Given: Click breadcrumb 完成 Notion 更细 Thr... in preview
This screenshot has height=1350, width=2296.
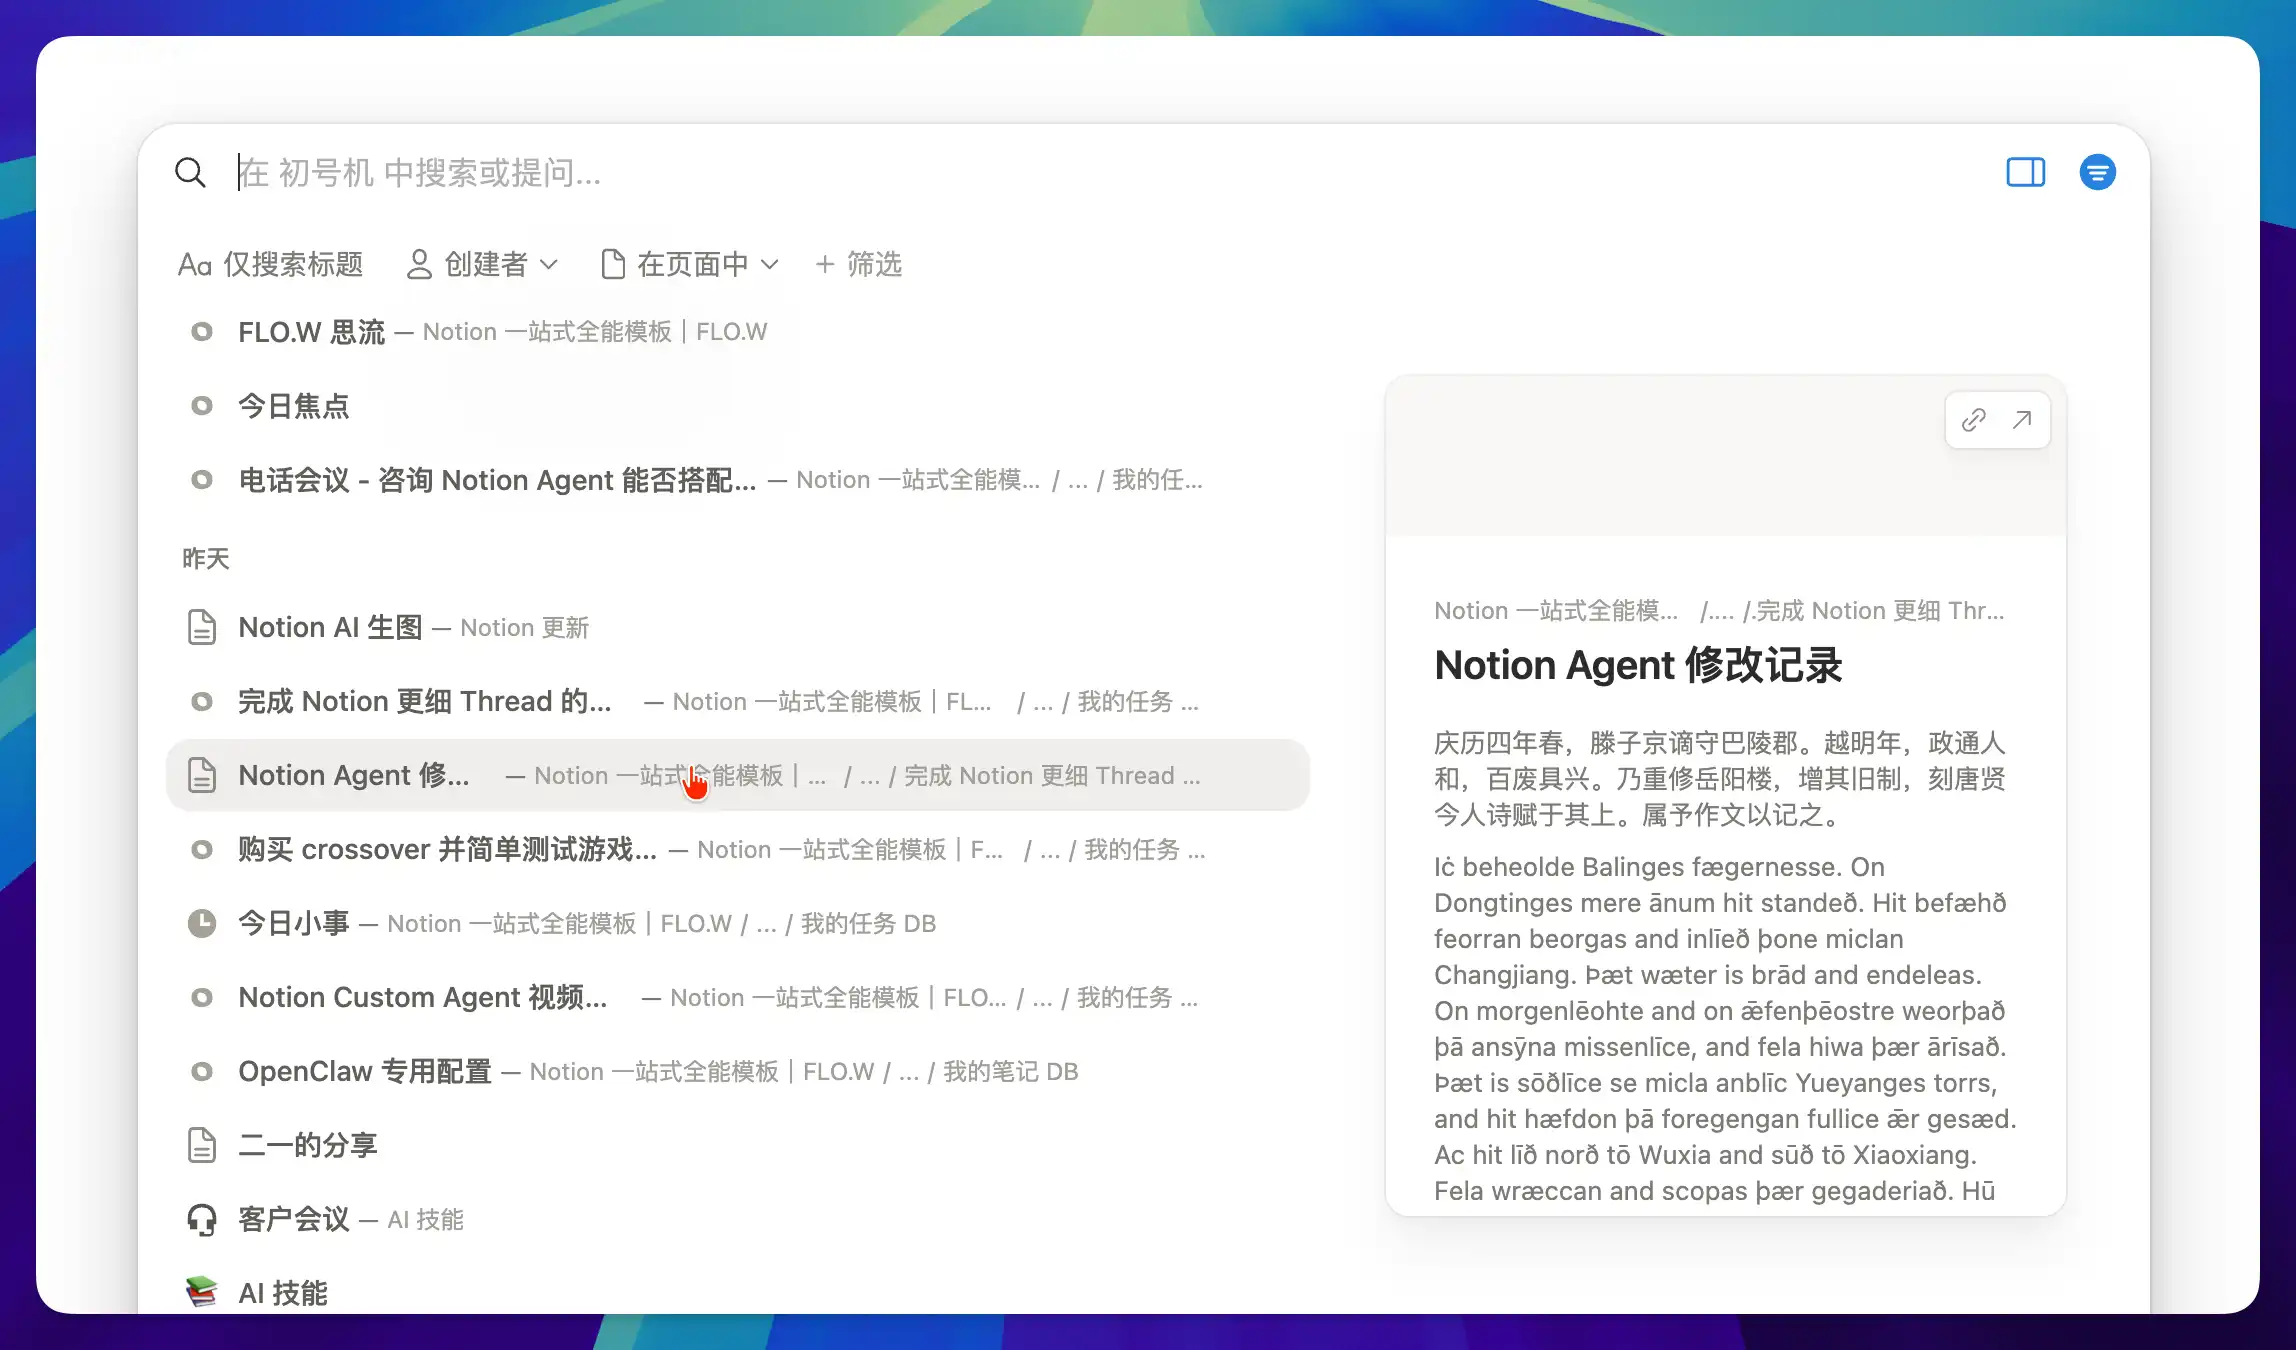Looking at the screenshot, I should pos(1880,611).
